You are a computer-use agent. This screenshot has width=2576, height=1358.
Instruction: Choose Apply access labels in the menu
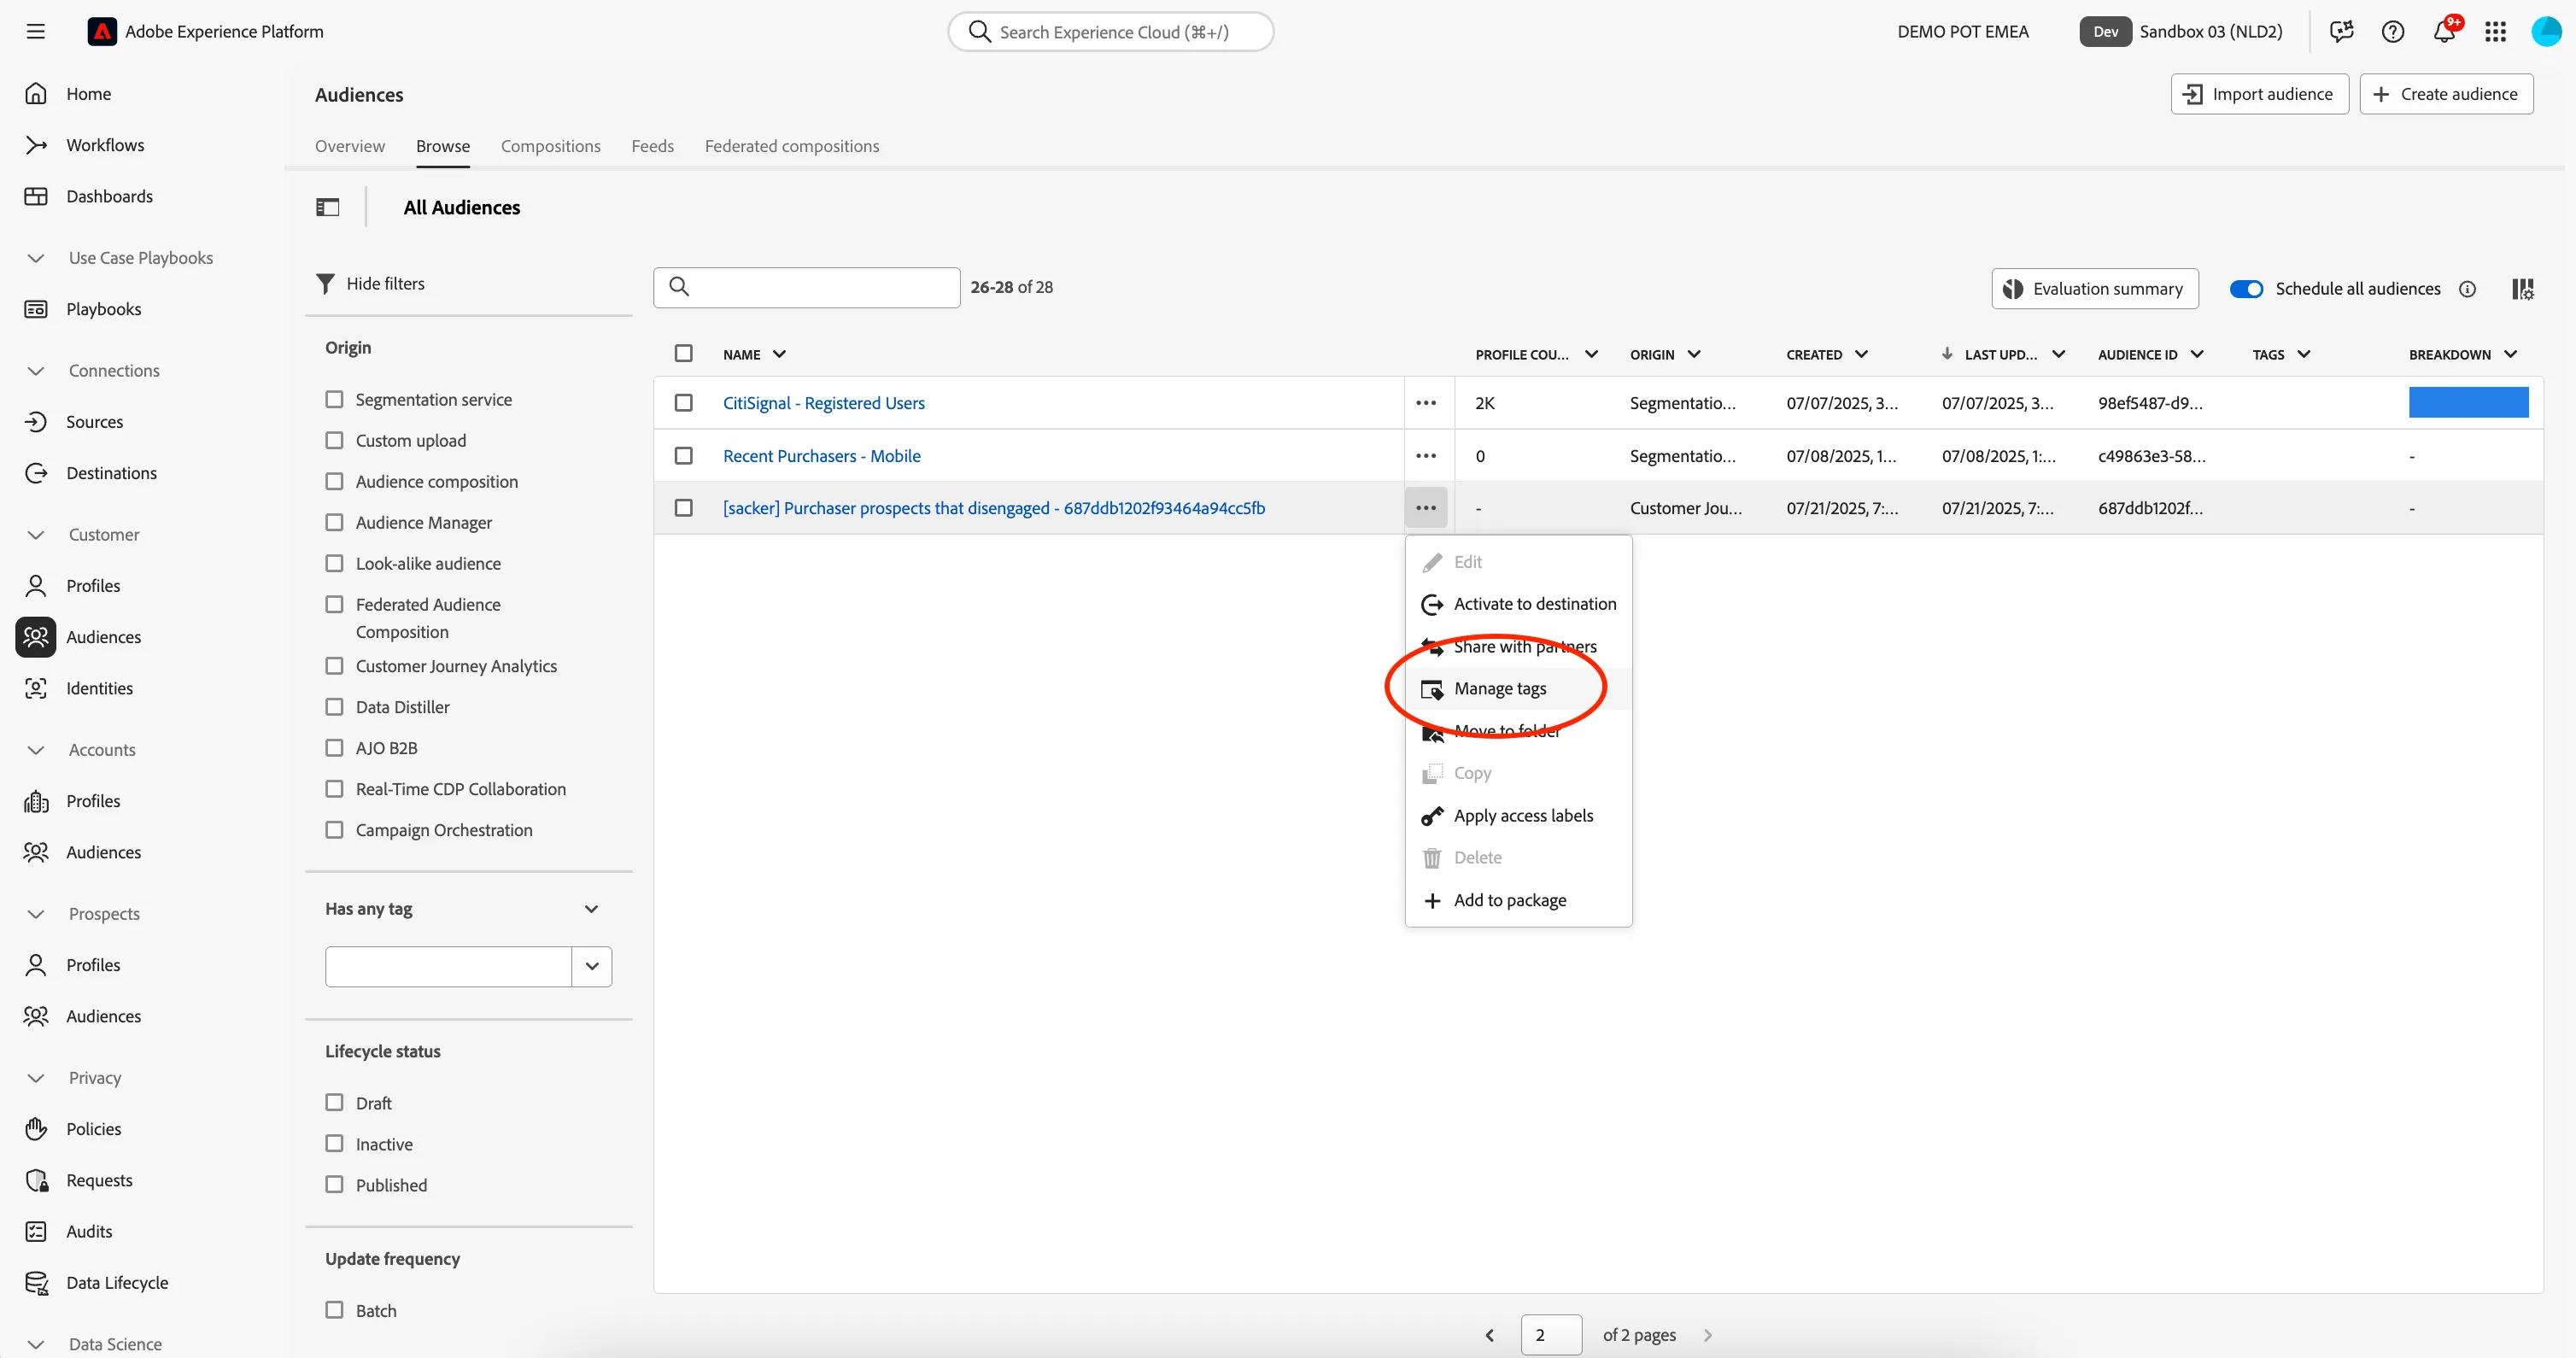pyautogui.click(x=1518, y=816)
